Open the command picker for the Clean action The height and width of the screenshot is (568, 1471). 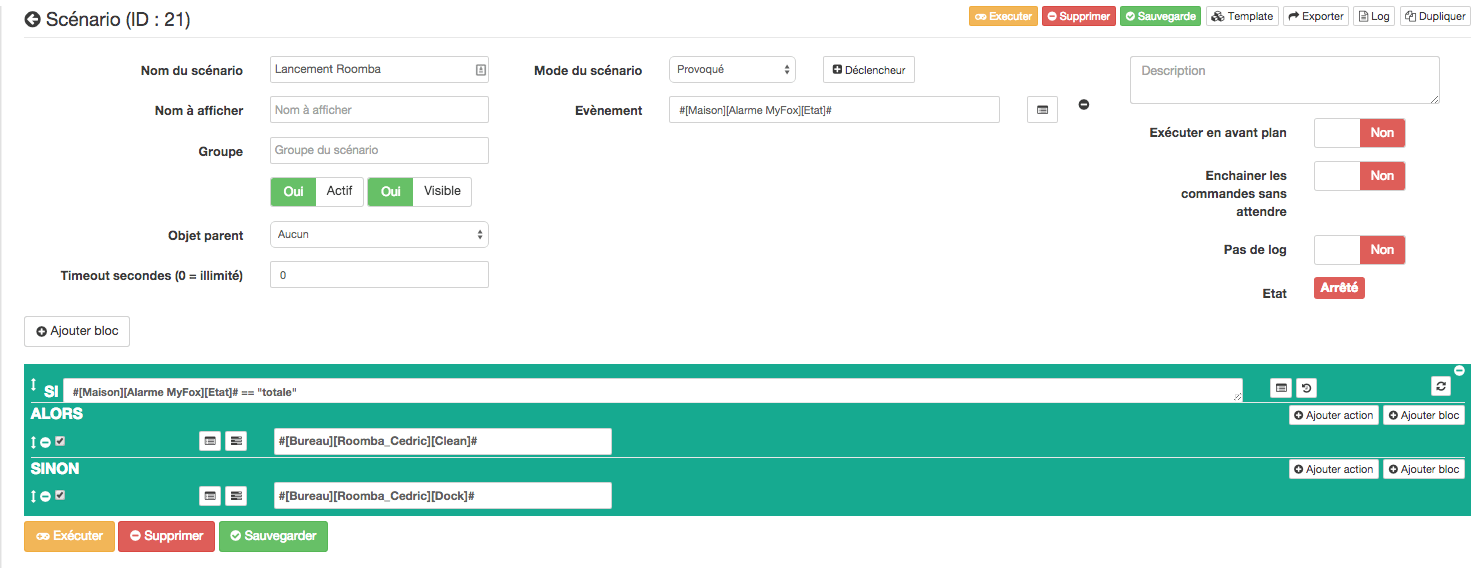click(x=210, y=441)
